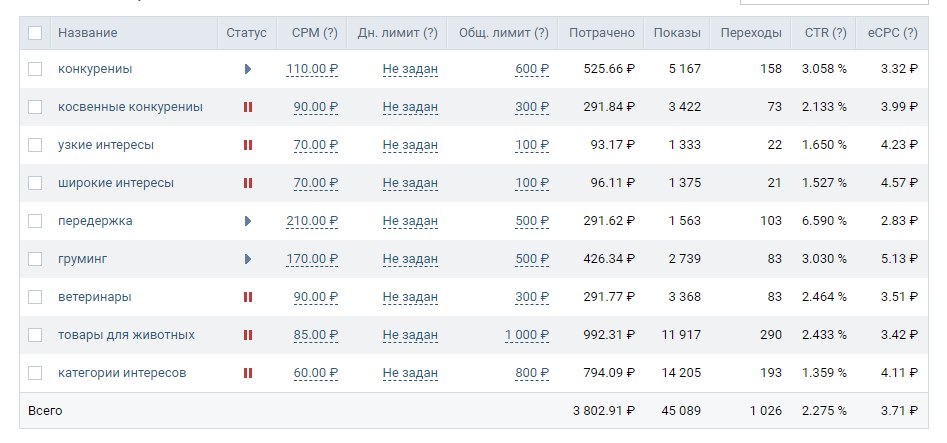The image size is (947, 443).
Task: Sort the table by the Потрачено column
Action: click(602, 33)
